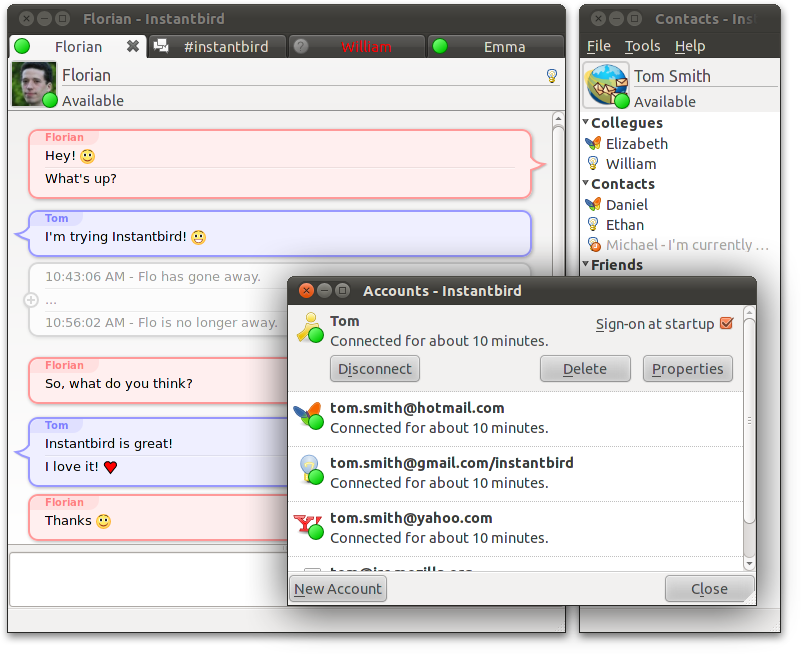Click the lightbulb icon in Florian's conversation header
This screenshot has width=801, height=654.
pyautogui.click(x=552, y=76)
